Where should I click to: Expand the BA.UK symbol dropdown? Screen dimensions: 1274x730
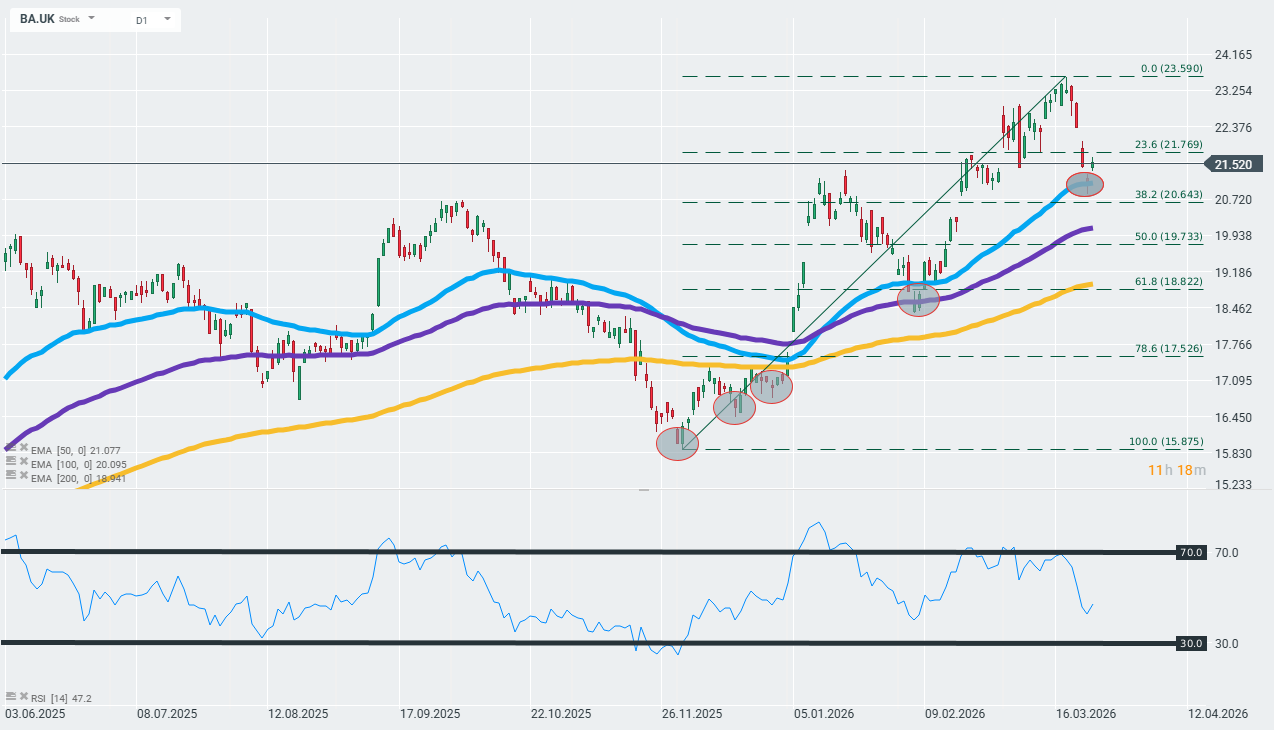[92, 19]
